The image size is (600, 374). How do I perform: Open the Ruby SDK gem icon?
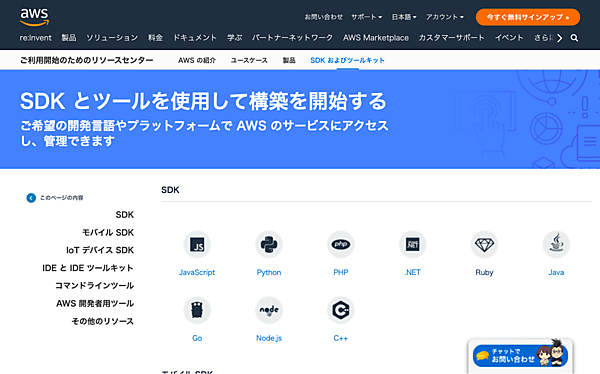coord(484,244)
